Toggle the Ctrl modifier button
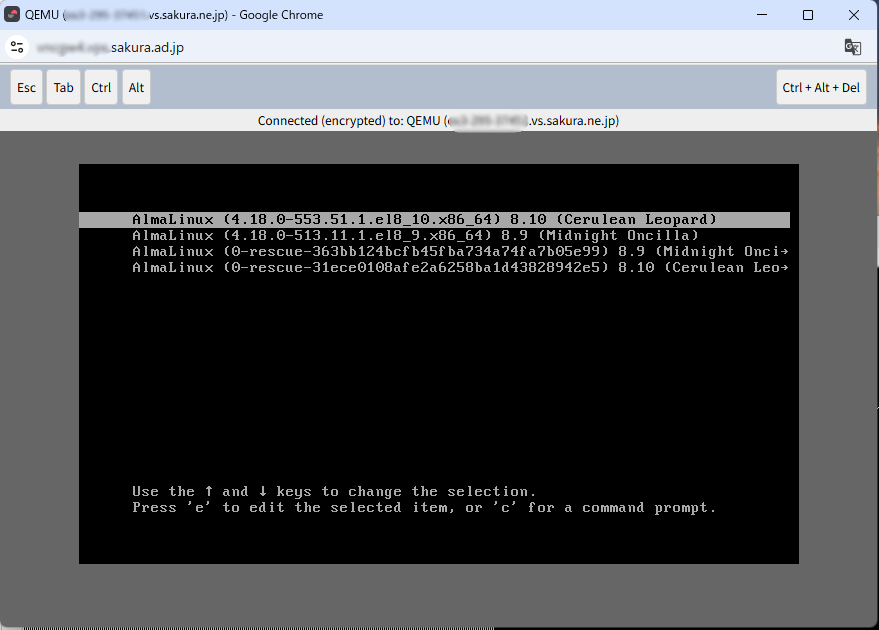The height and width of the screenshot is (630, 879). pos(101,87)
